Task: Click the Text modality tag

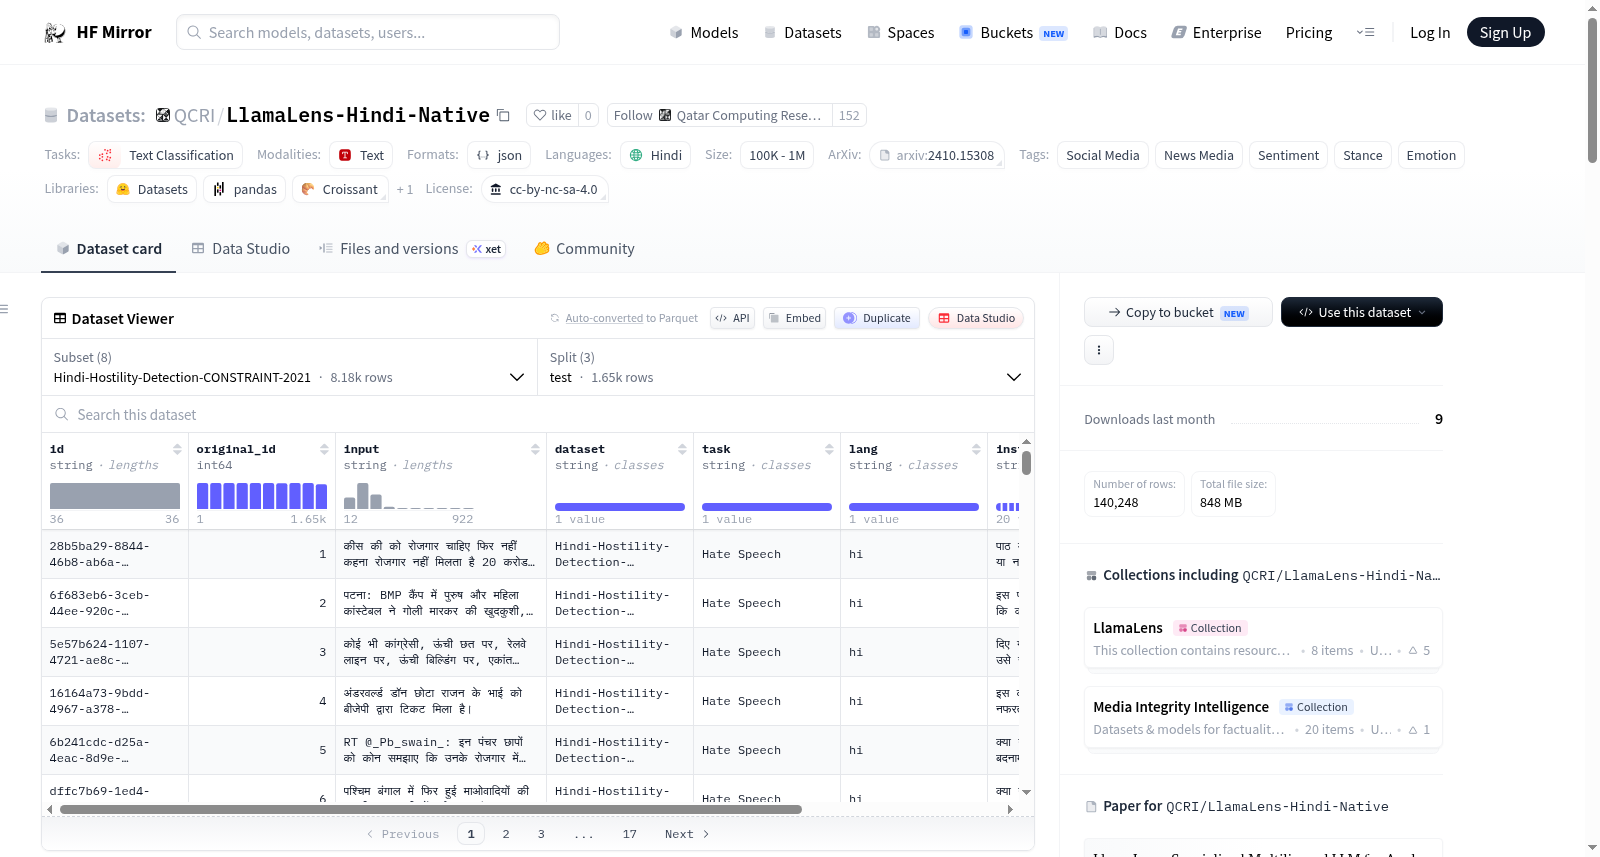Action: pos(361,155)
